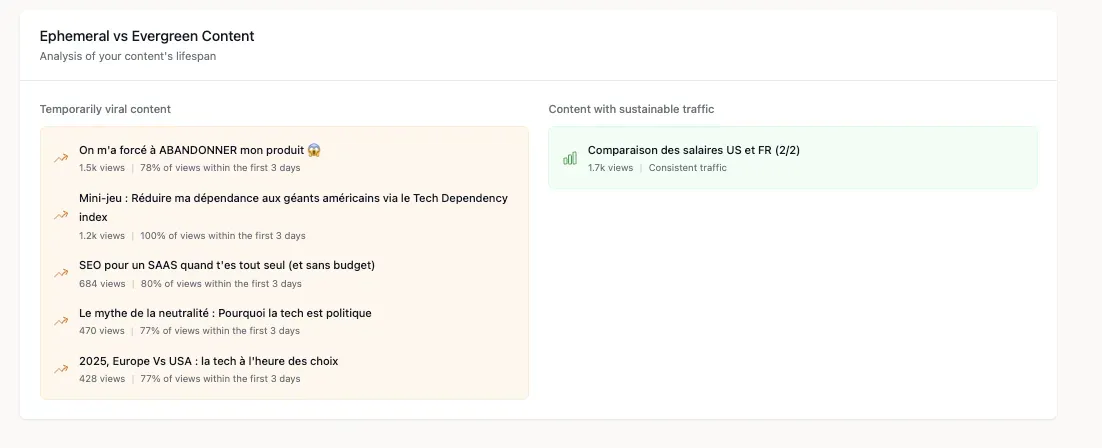Select "Content with sustainable traffic" section label

tap(631, 109)
